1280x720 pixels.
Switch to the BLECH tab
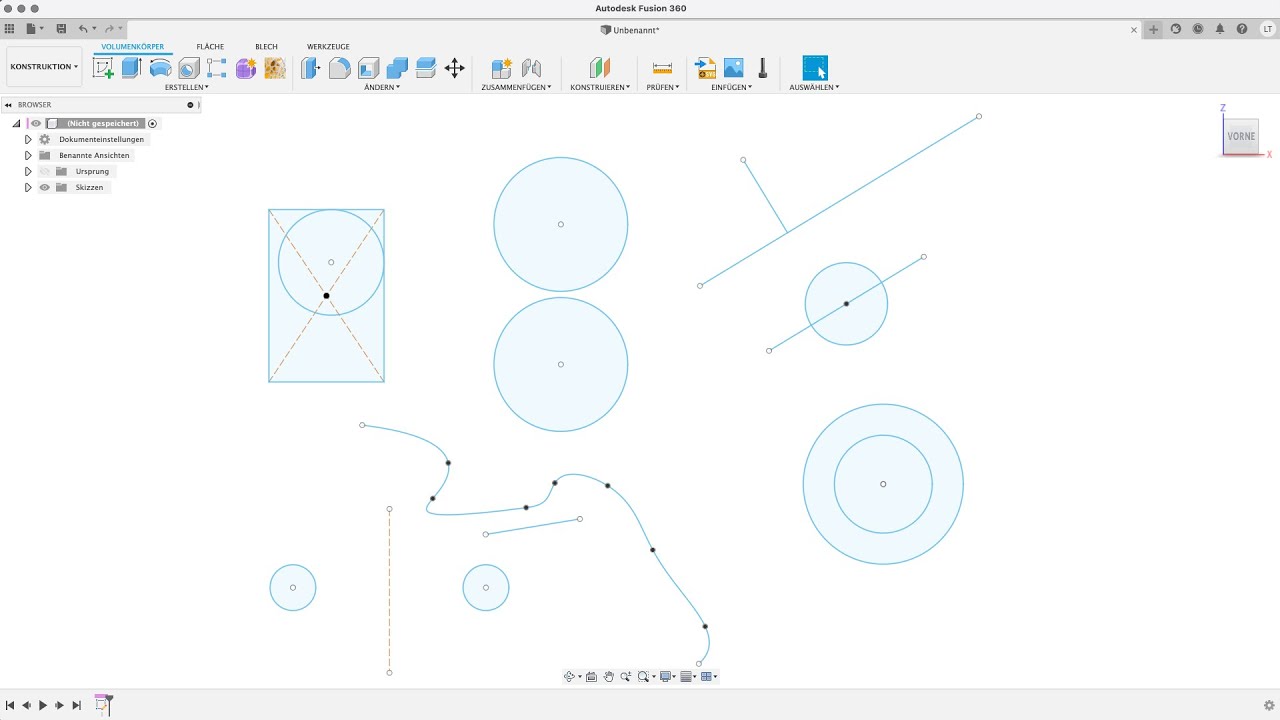(266, 47)
